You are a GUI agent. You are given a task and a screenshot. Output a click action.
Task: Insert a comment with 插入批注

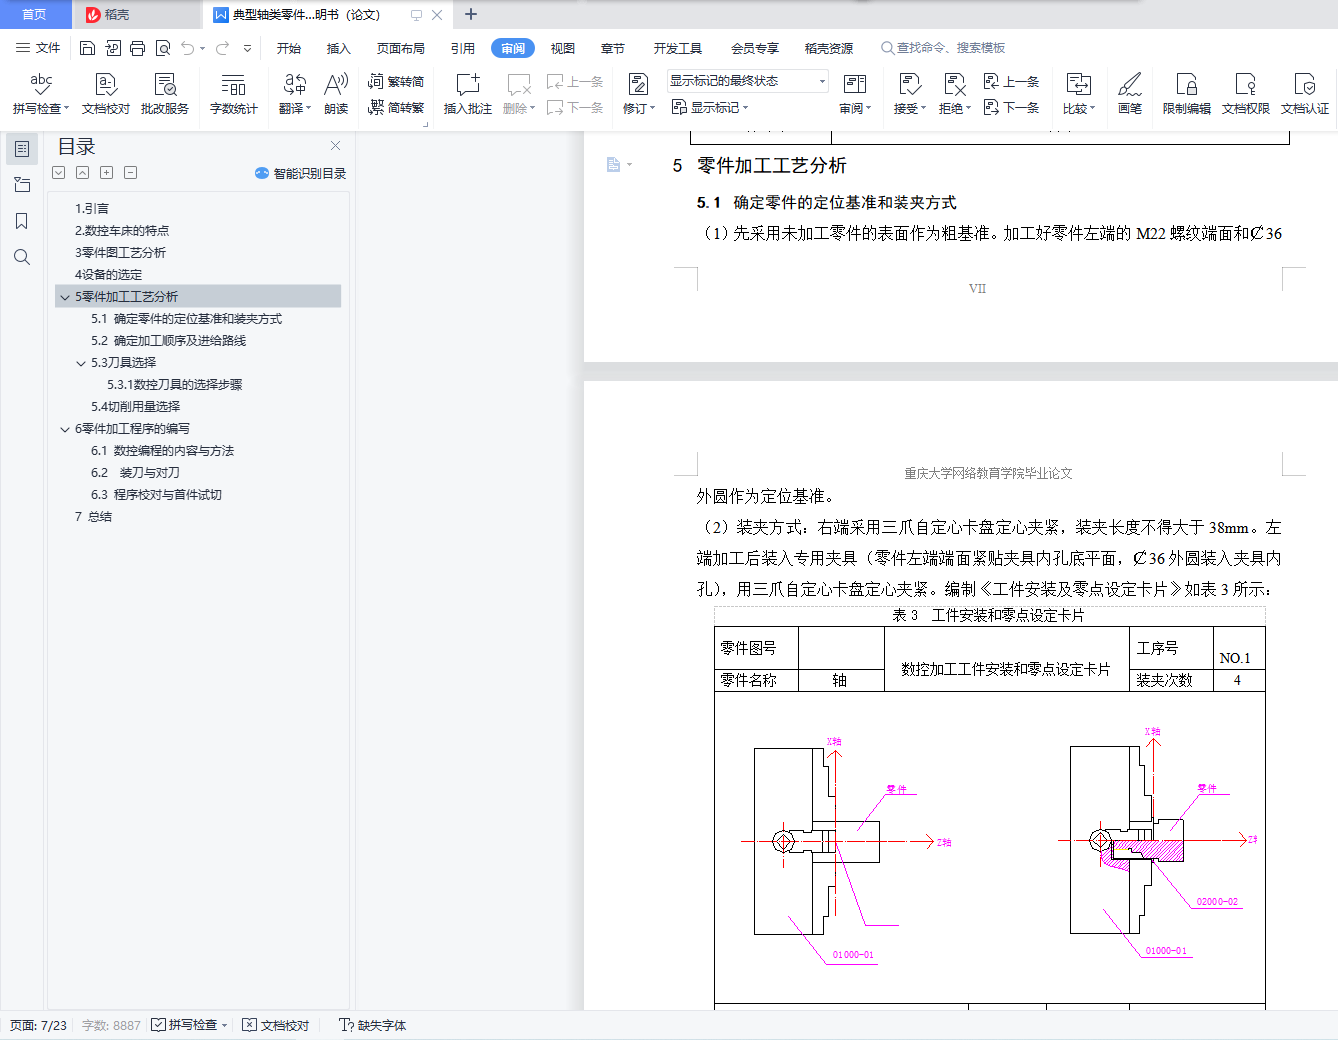(468, 94)
